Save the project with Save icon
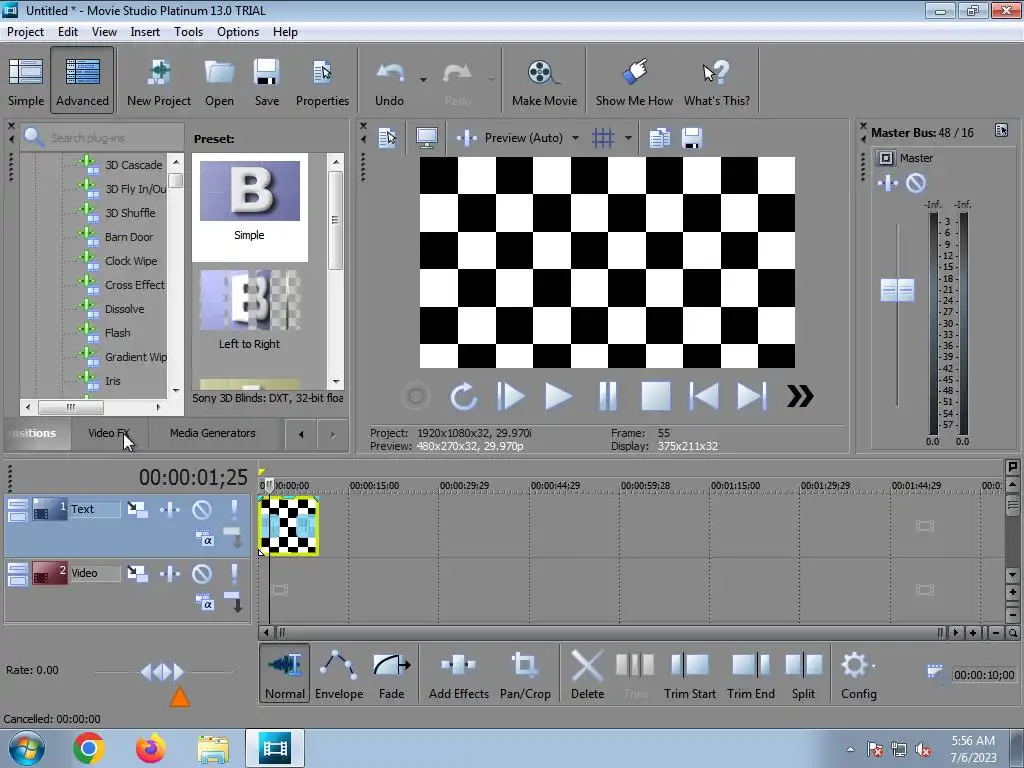Screen dimensions: 1024x768 (266, 81)
